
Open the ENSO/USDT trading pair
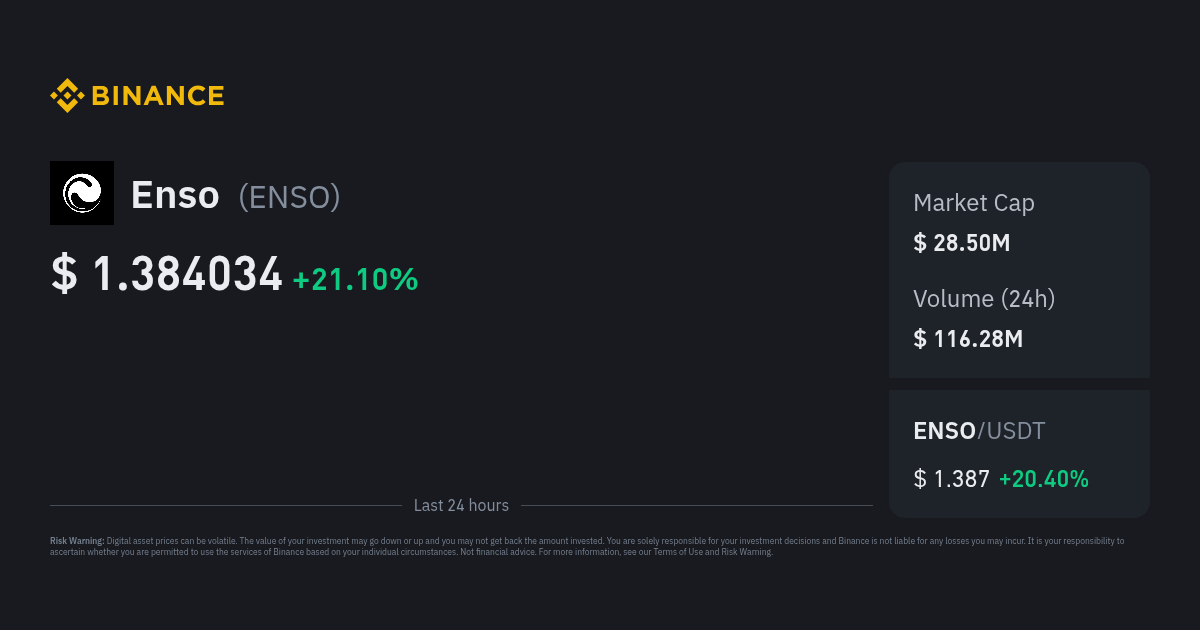click(x=978, y=431)
